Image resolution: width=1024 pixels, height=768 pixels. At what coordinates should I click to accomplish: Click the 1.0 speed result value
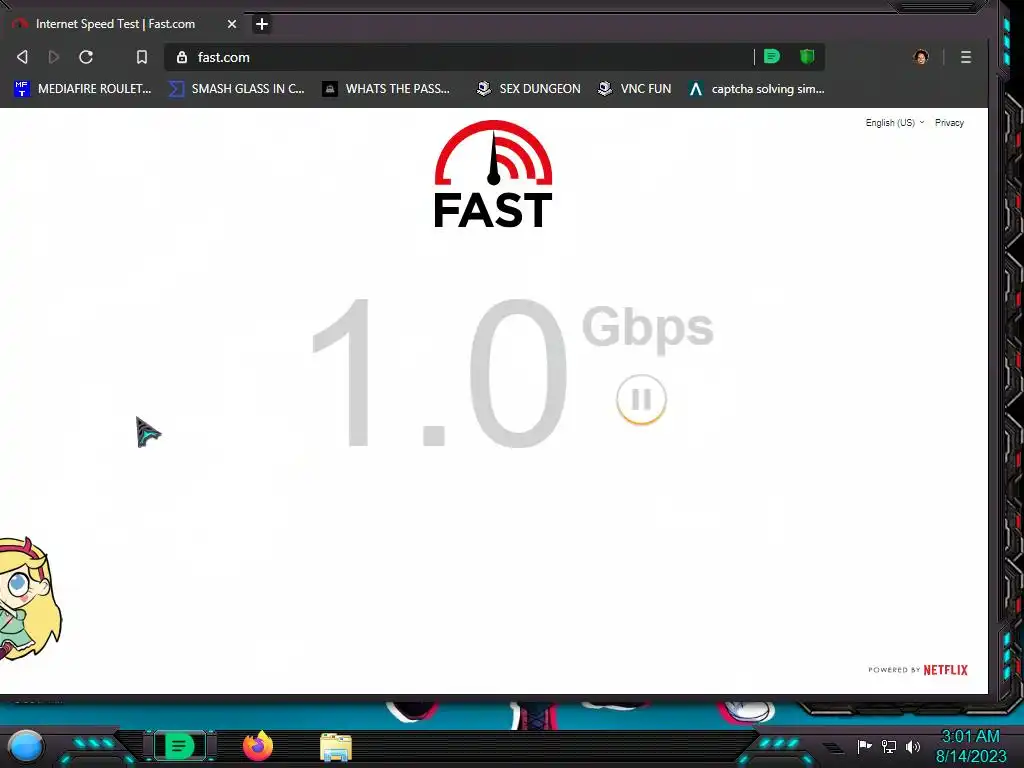(439, 373)
